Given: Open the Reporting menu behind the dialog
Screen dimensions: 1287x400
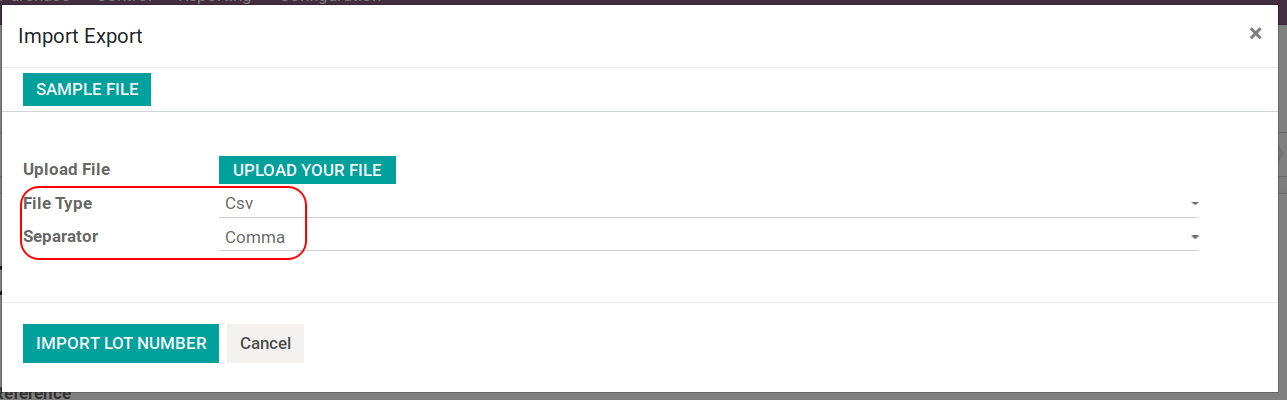Looking at the screenshot, I should [x=215, y=2].
